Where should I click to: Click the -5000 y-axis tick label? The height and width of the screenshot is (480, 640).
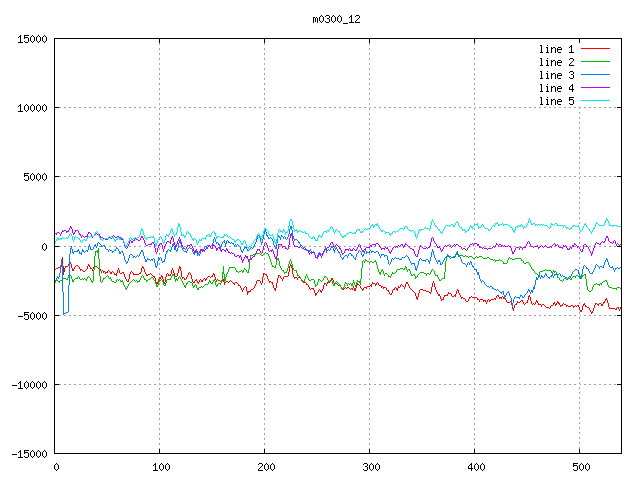[32, 316]
